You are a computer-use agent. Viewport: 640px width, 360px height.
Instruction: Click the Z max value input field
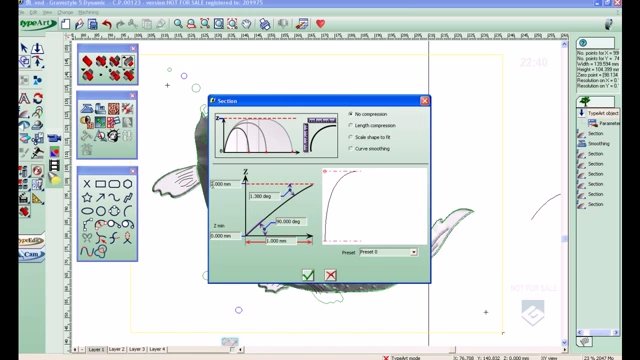pyautogui.click(x=226, y=184)
